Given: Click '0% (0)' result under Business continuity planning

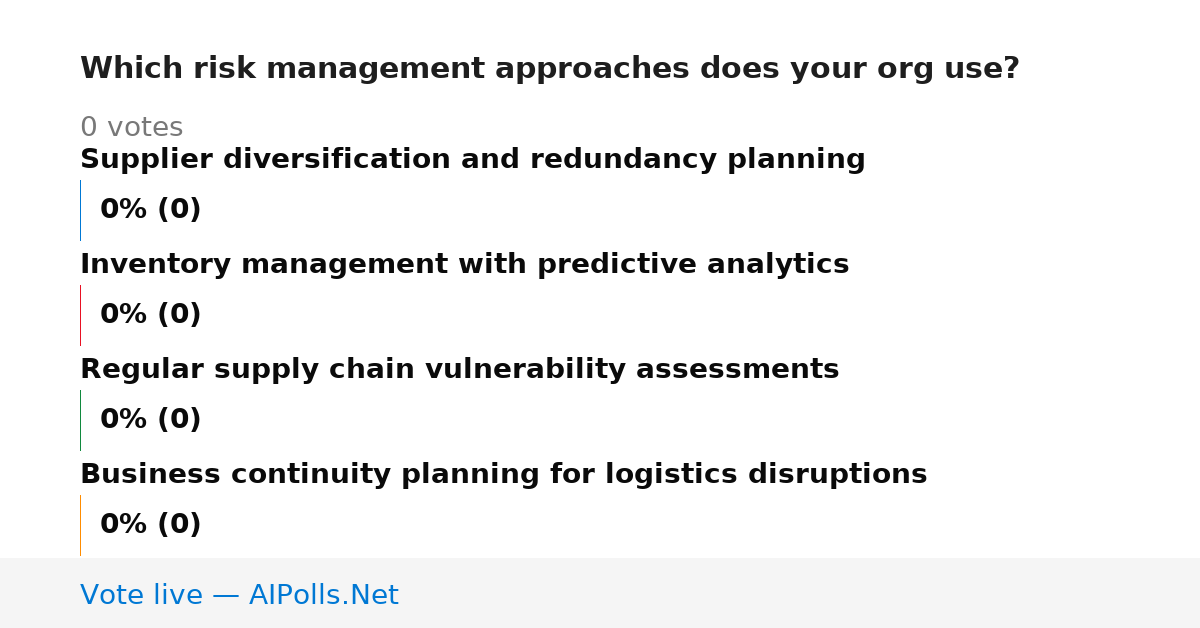Looking at the screenshot, I should (150, 525).
